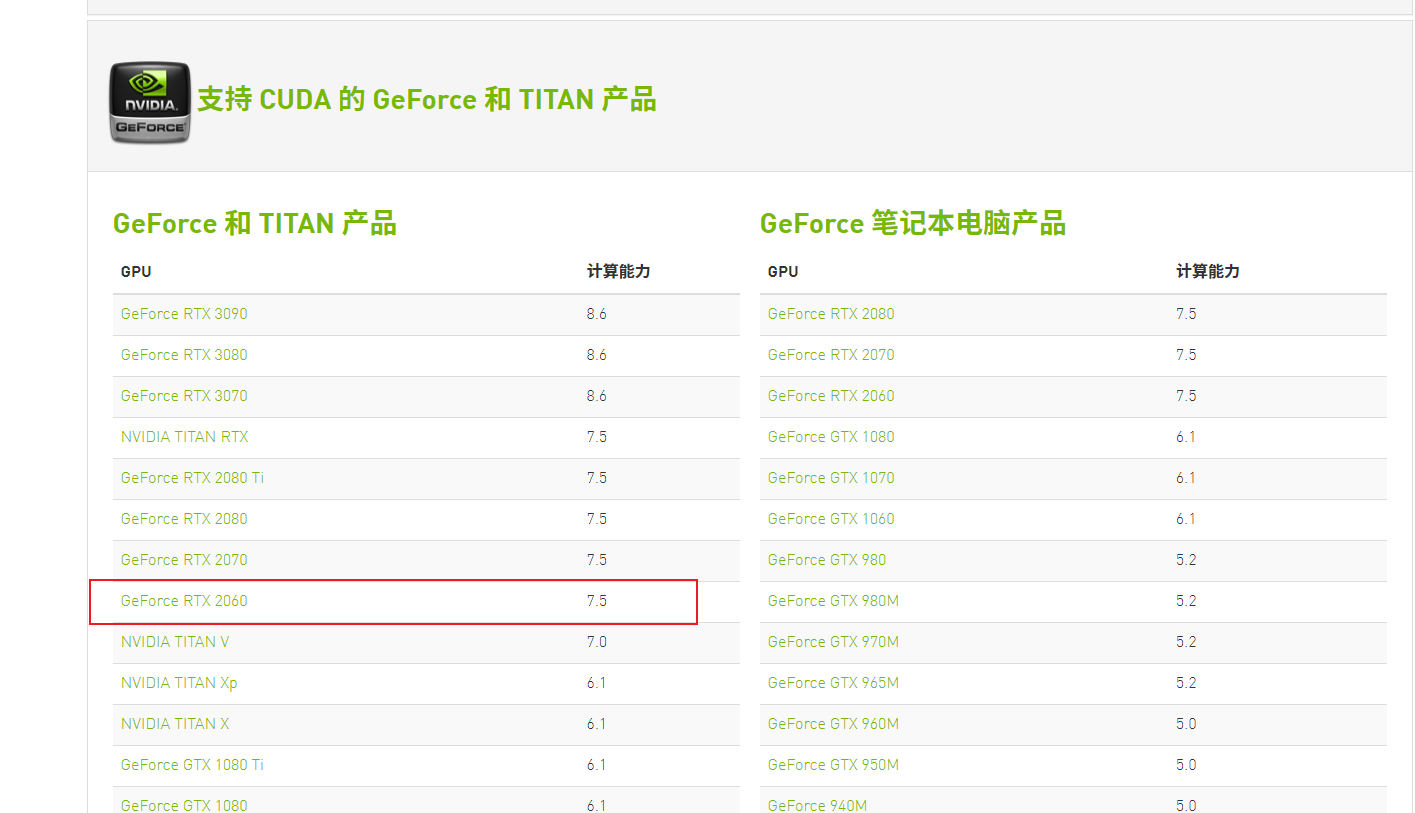
Task: Click the 5.2 value in the GTX 970M row
Action: click(1186, 642)
